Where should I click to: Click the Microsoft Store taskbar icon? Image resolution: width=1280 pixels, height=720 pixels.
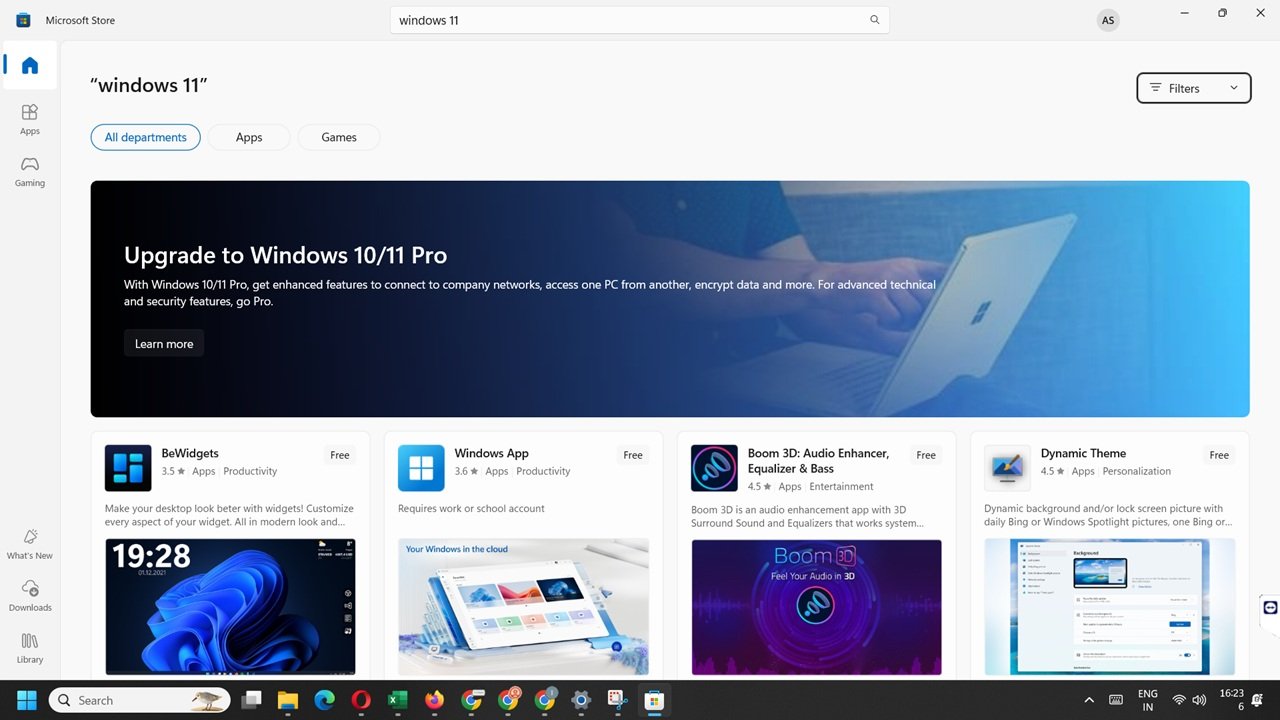tap(654, 700)
